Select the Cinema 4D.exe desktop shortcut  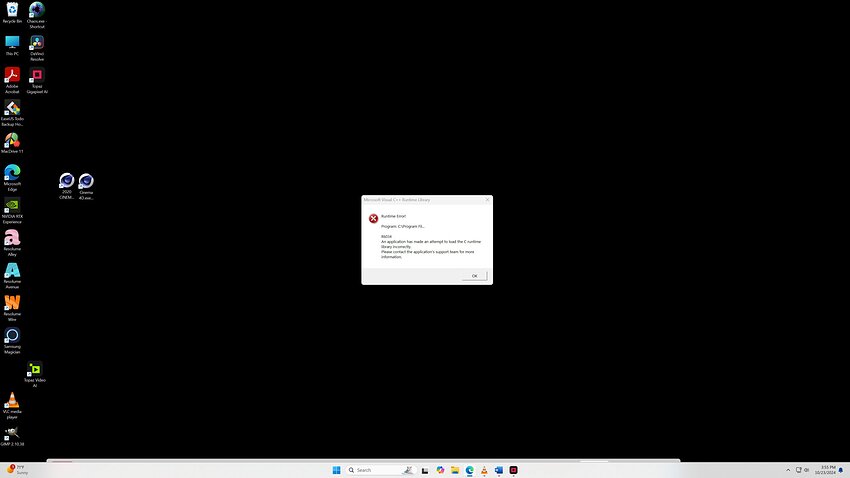(x=86, y=186)
